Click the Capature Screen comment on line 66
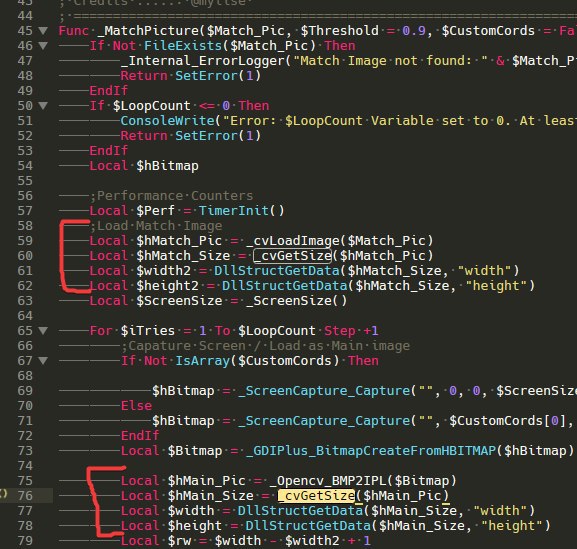 (265, 346)
